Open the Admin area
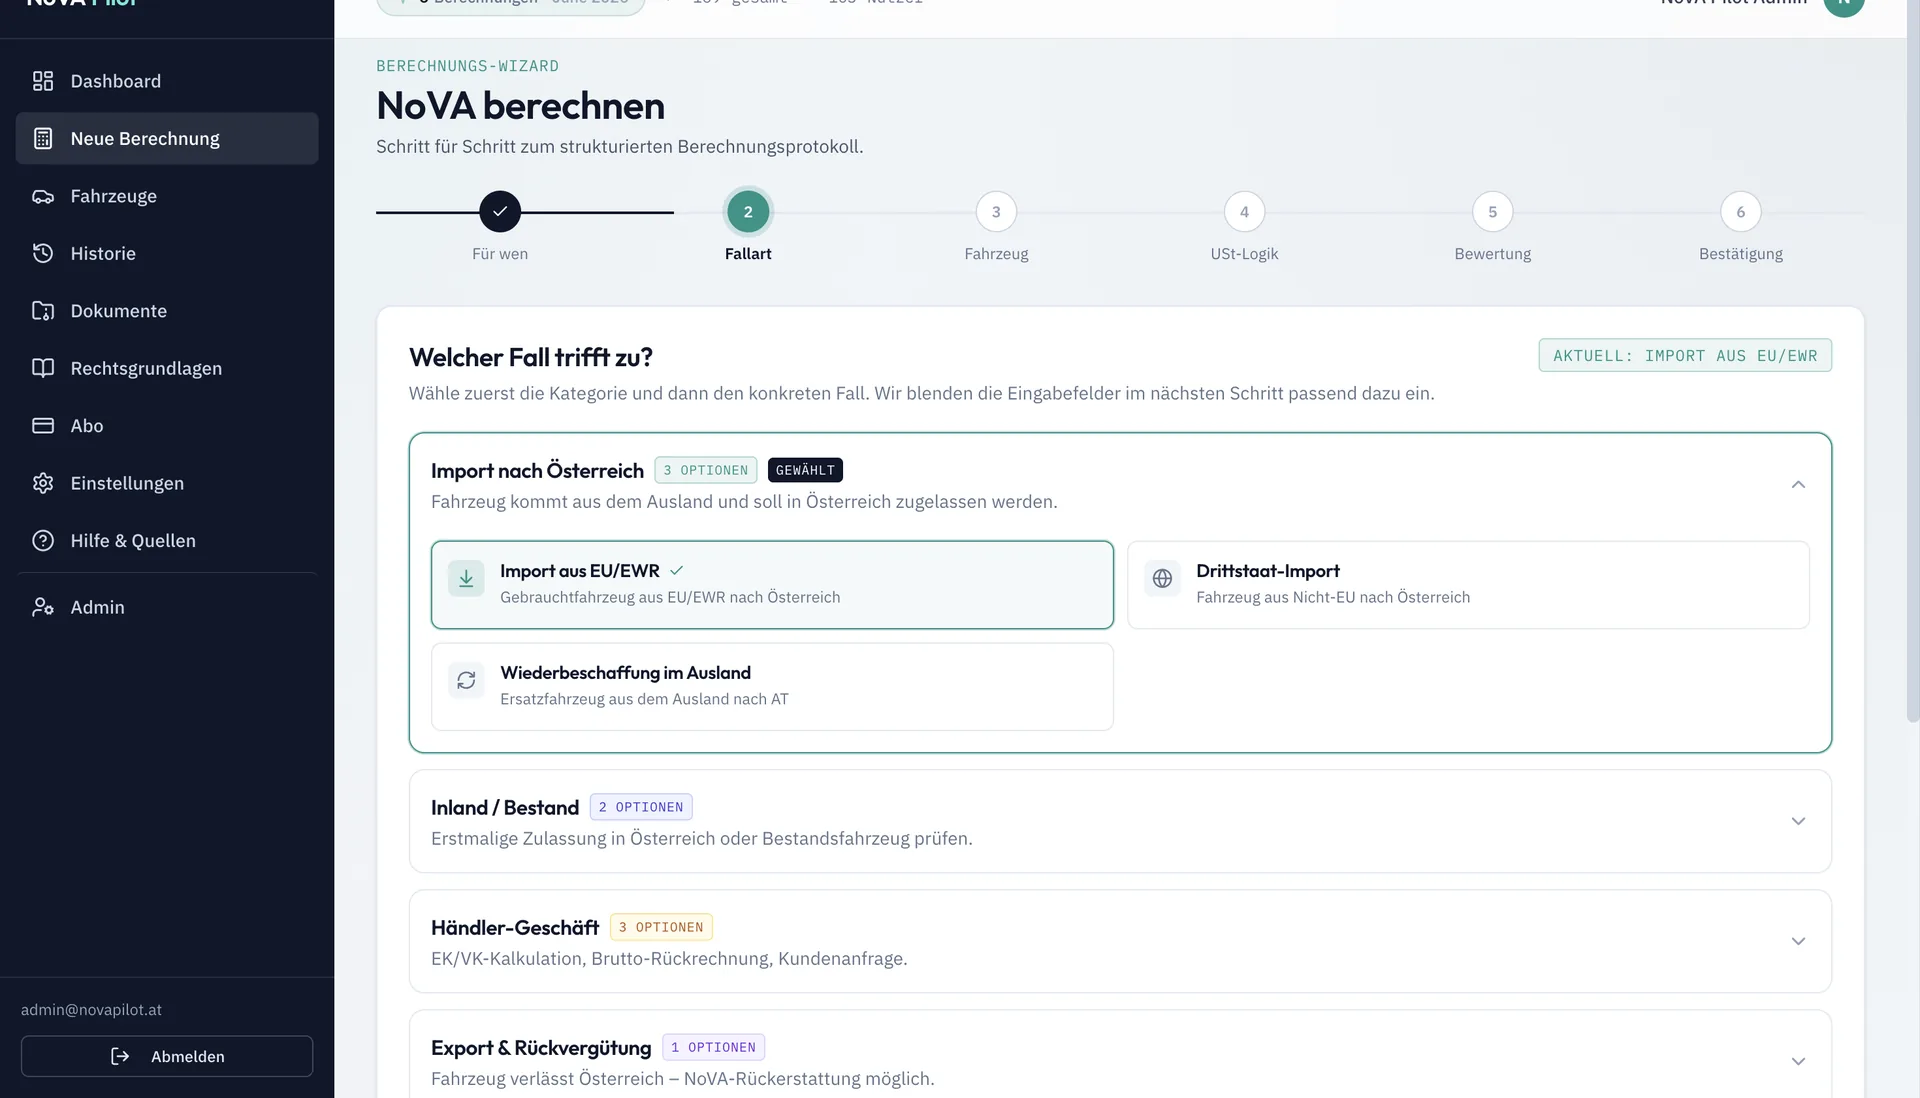1920x1098 pixels. [167, 607]
